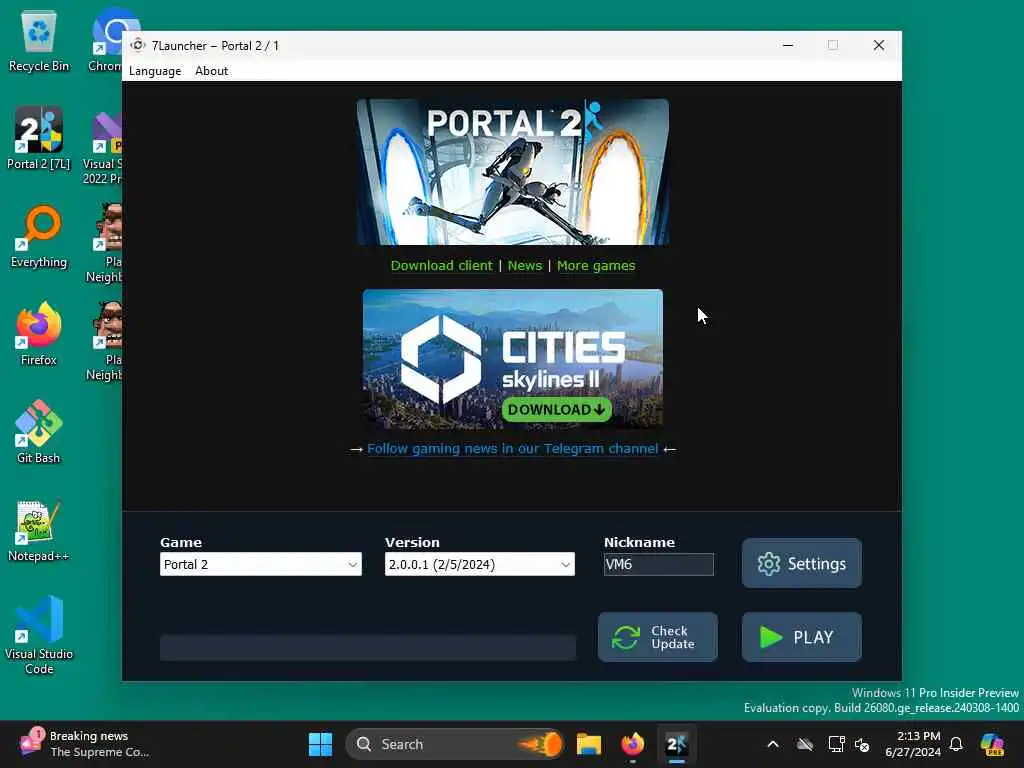This screenshot has width=1024, height=768.
Task: Click the 7Launcher Portal 2 taskbar icon
Action: coord(677,744)
